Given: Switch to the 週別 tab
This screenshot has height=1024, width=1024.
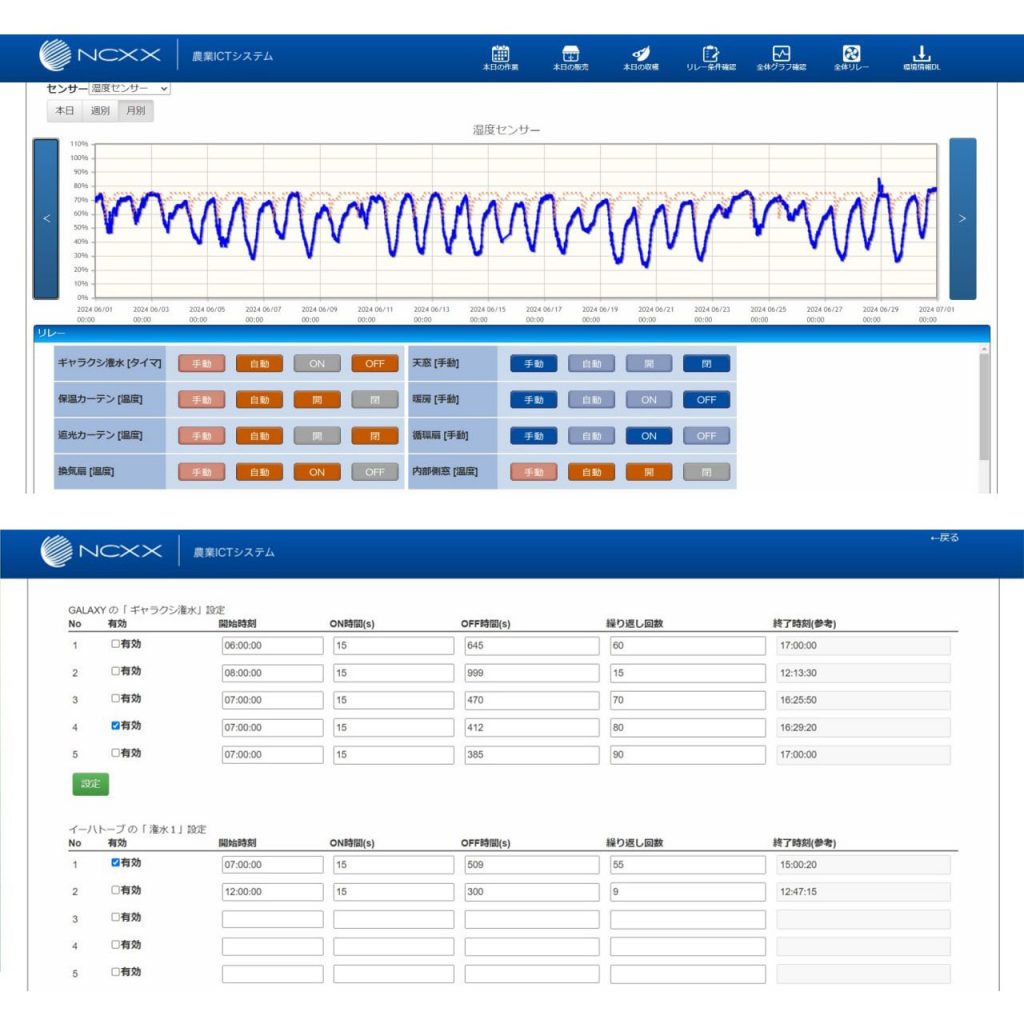Looking at the screenshot, I should (100, 111).
